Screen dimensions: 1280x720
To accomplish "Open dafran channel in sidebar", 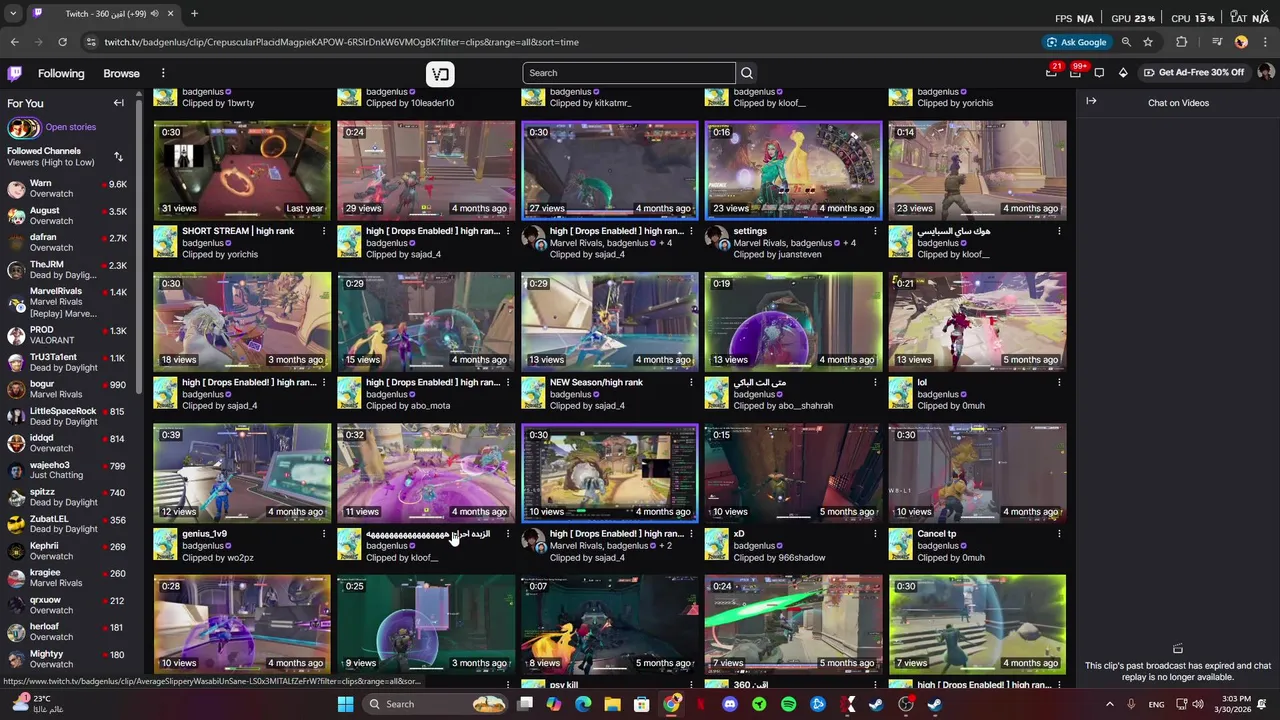I will pyautogui.click(x=68, y=242).
